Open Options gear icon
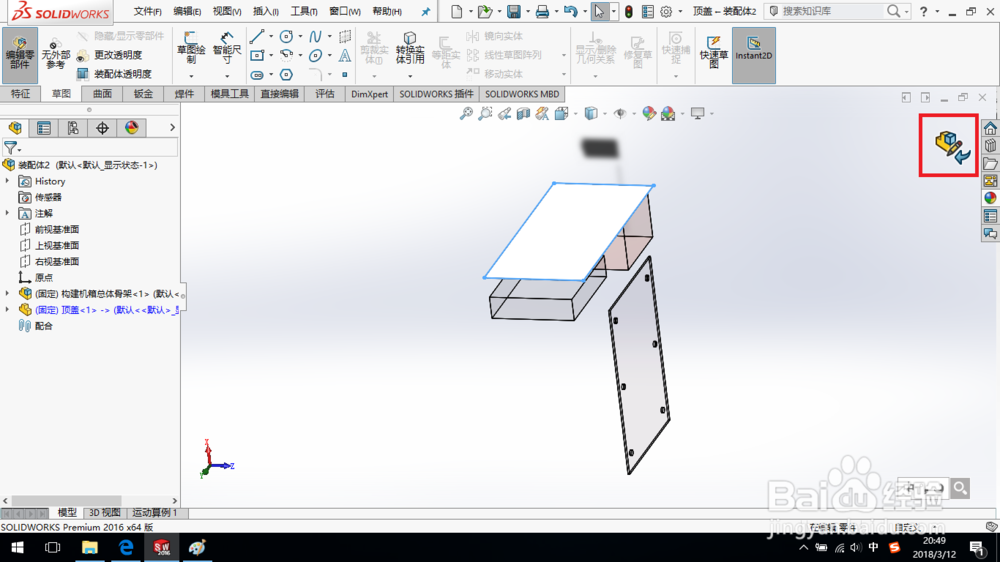Viewport: 1000px width, 562px height. pos(666,11)
